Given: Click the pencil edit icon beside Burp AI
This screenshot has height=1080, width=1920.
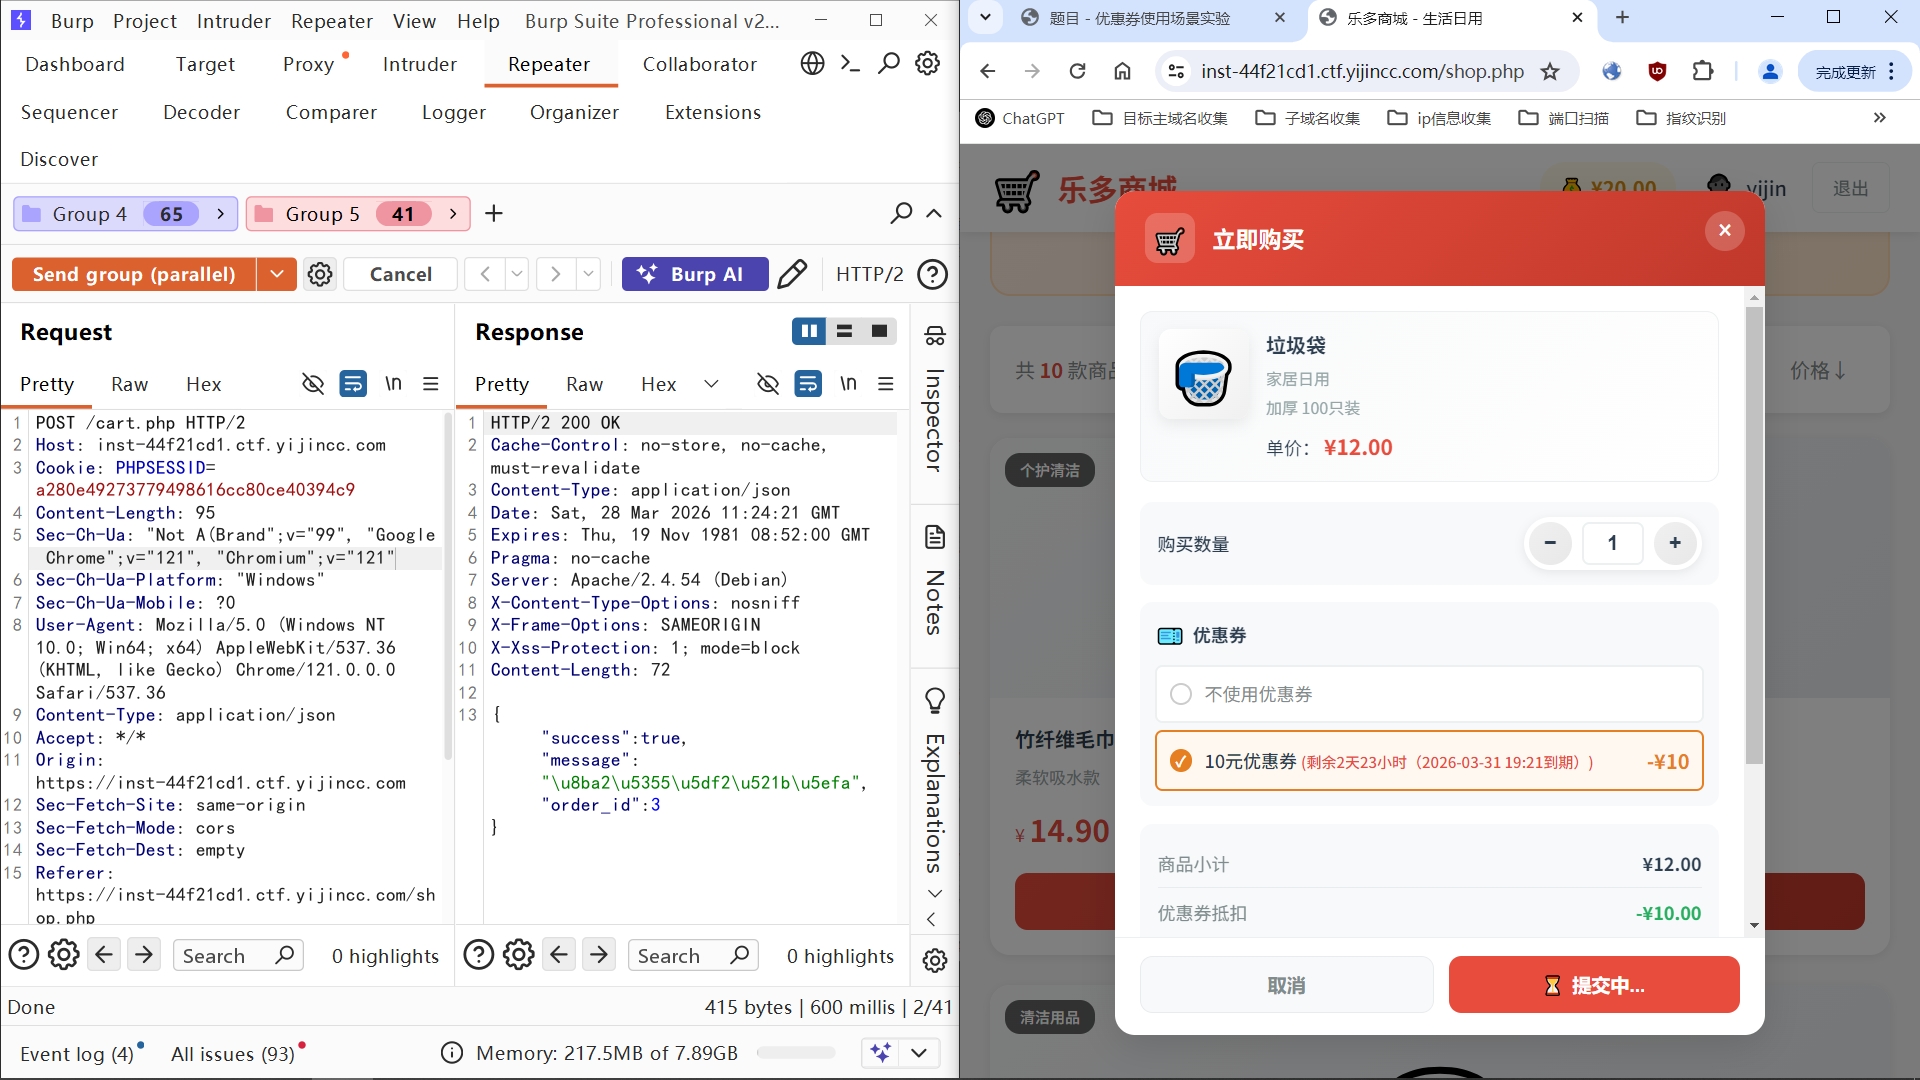Looking at the screenshot, I should click(x=792, y=274).
